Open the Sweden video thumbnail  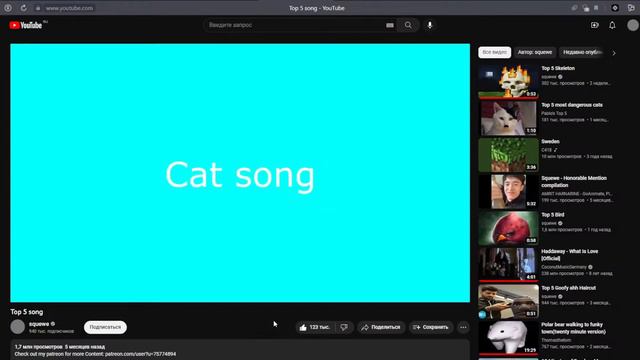coord(508,155)
